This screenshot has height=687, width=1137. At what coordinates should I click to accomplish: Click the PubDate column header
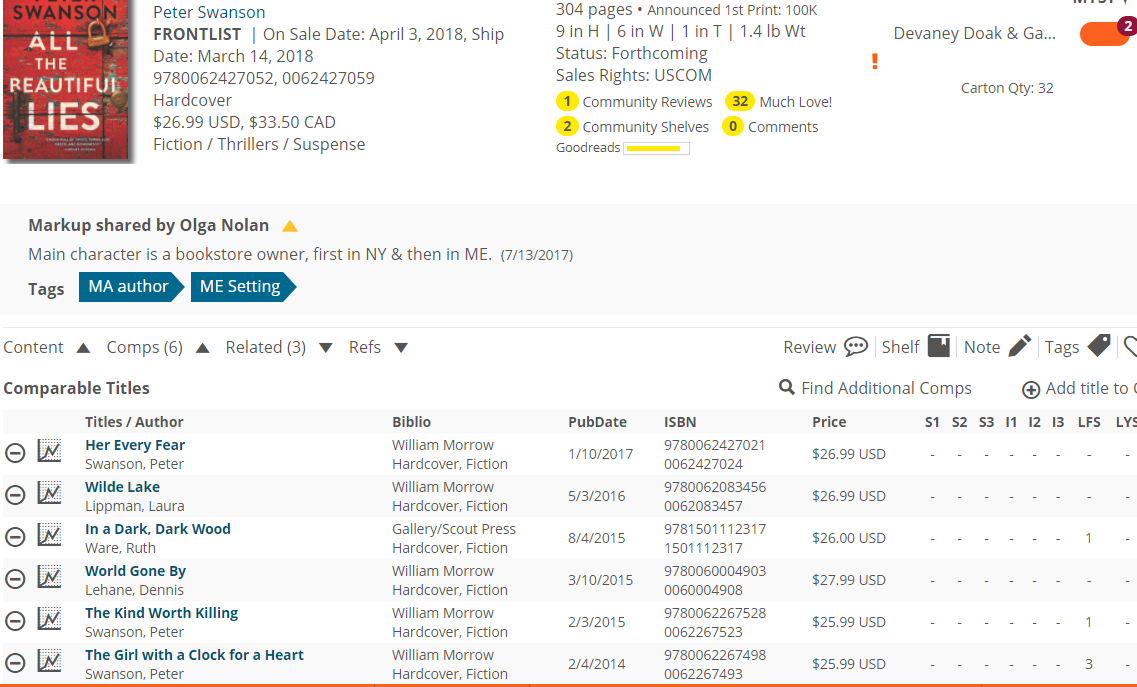598,421
